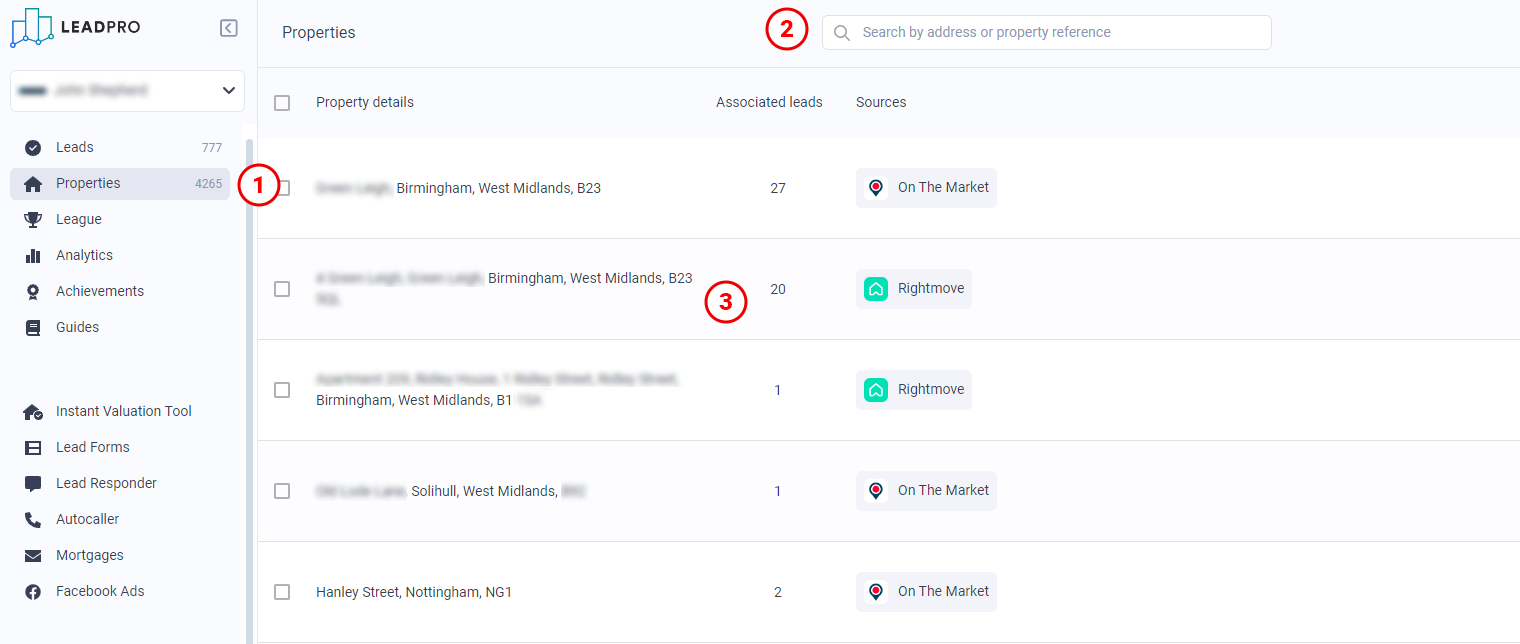Click the Analytics bar chart icon
Viewport: 1520px width, 644px height.
(x=33, y=256)
